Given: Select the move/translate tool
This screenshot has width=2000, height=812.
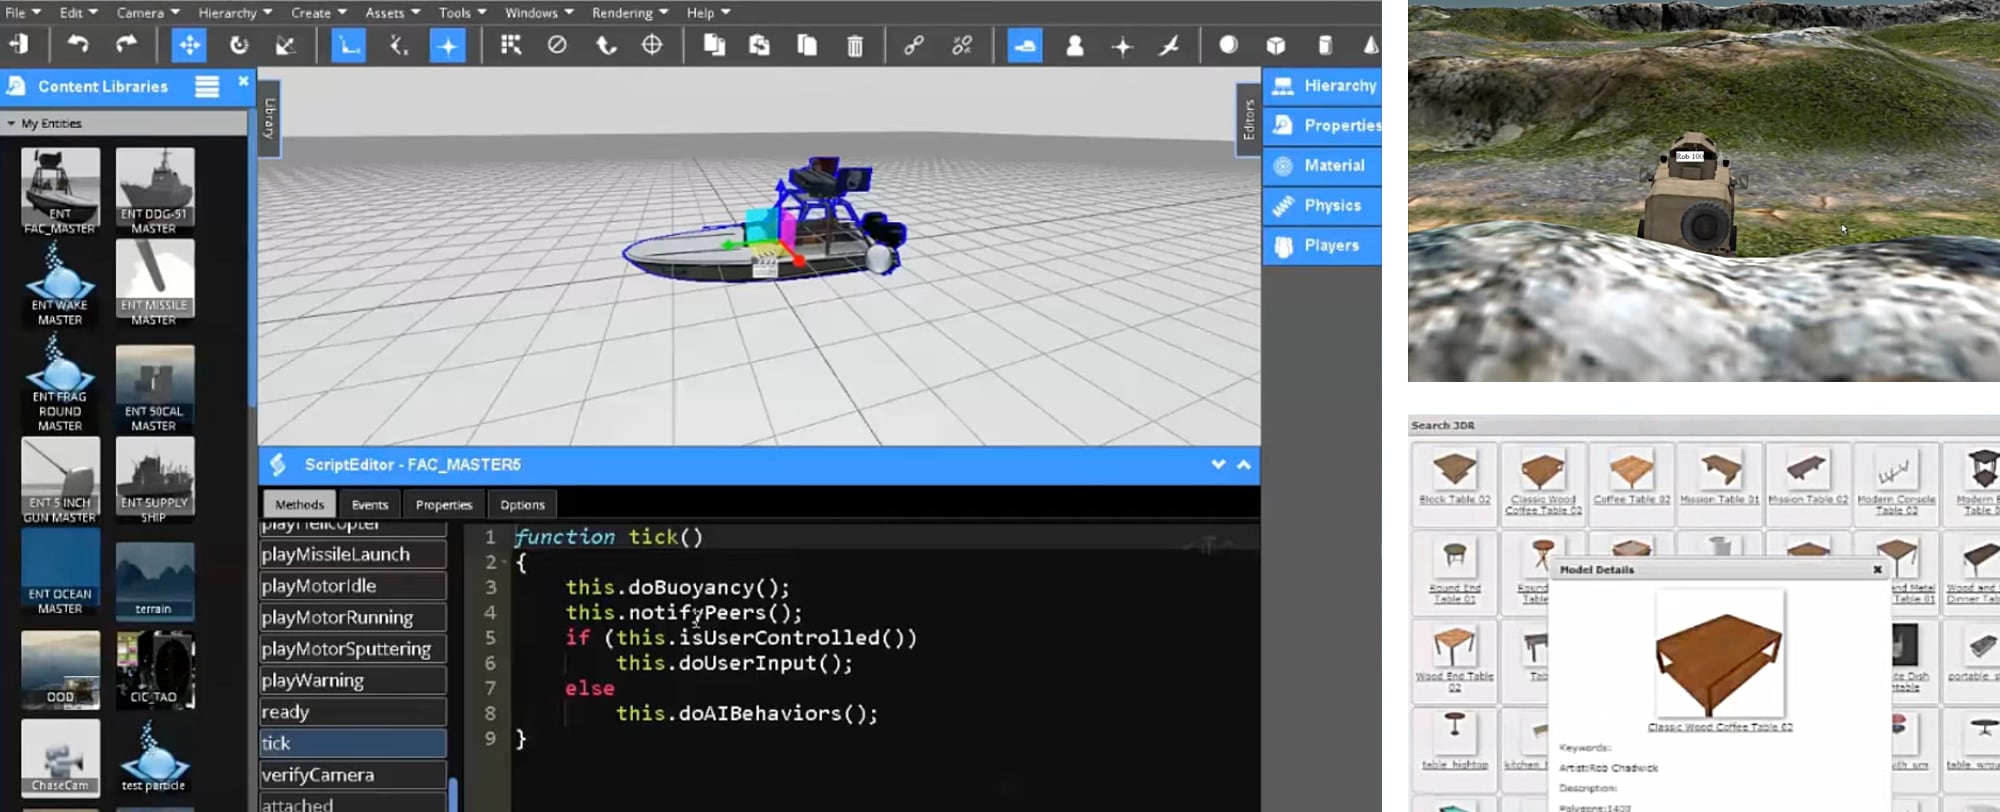Looking at the screenshot, I should point(188,45).
